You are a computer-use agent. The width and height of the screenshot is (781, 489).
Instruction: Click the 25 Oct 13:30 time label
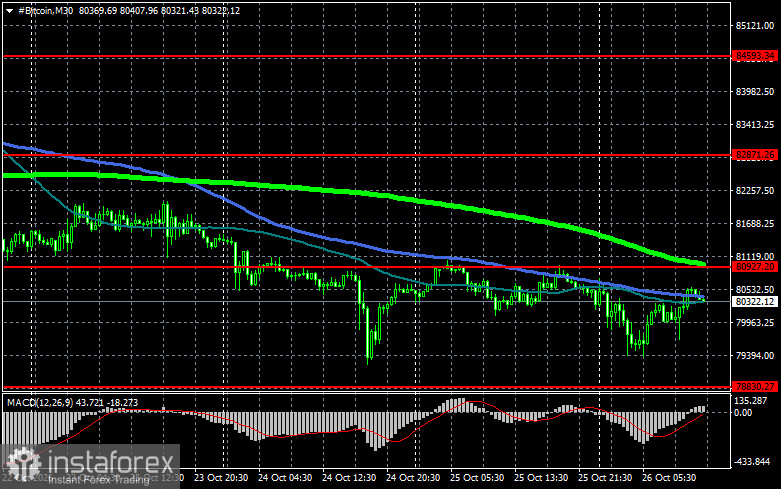(541, 478)
